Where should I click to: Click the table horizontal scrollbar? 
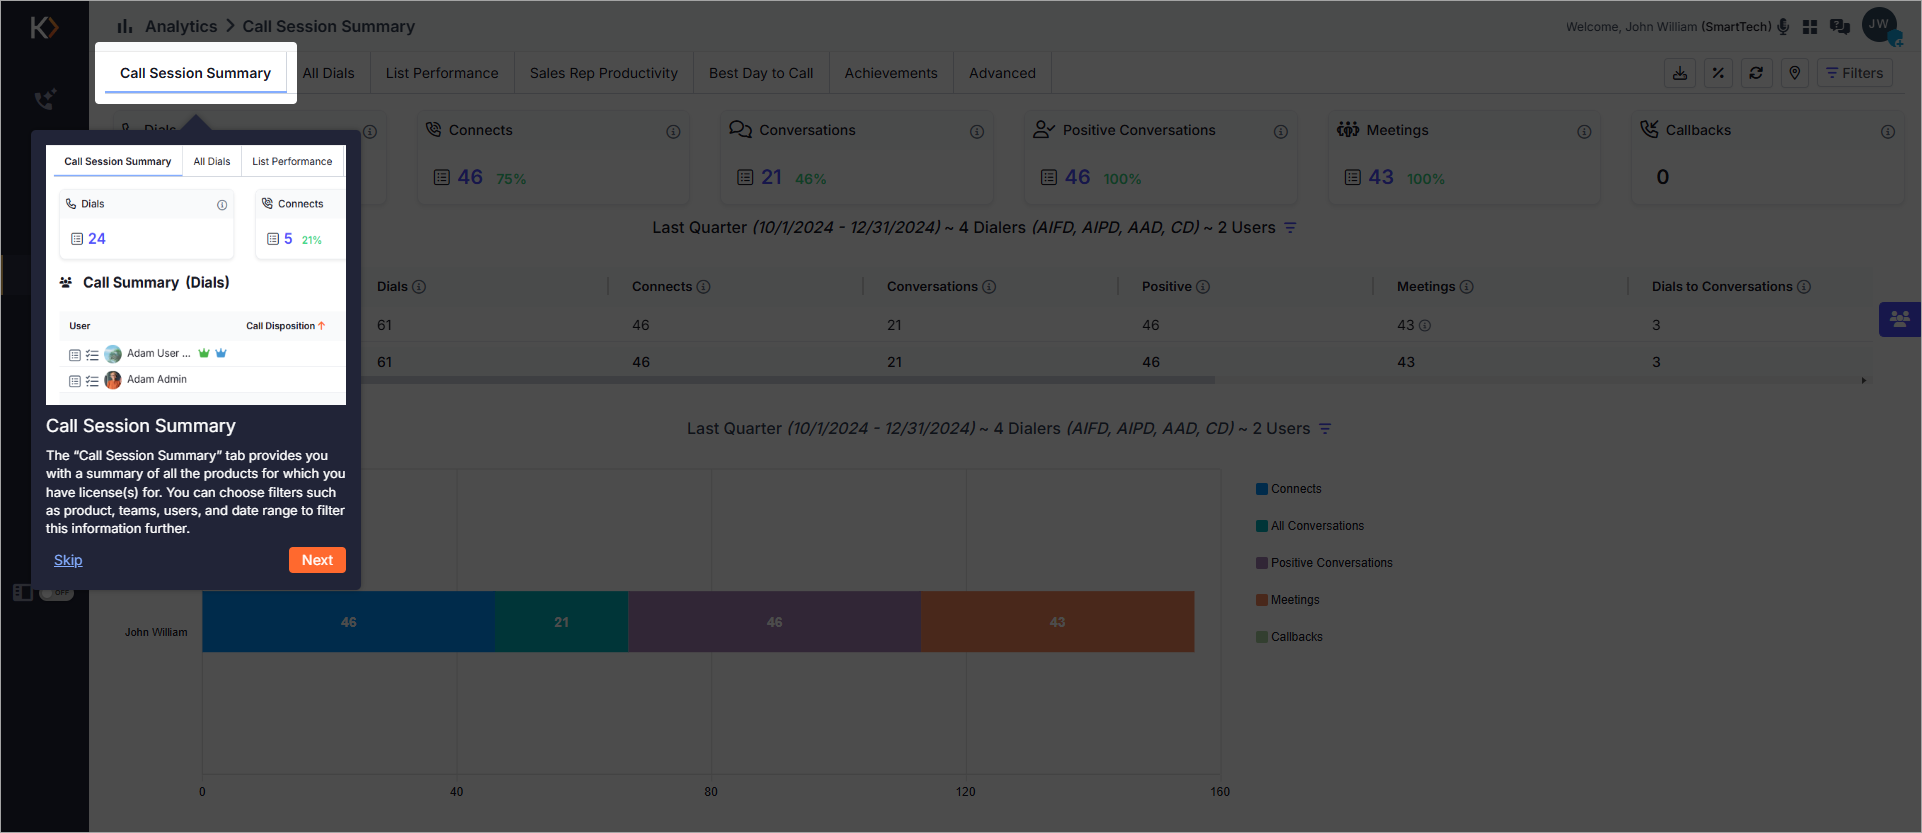tap(790, 380)
